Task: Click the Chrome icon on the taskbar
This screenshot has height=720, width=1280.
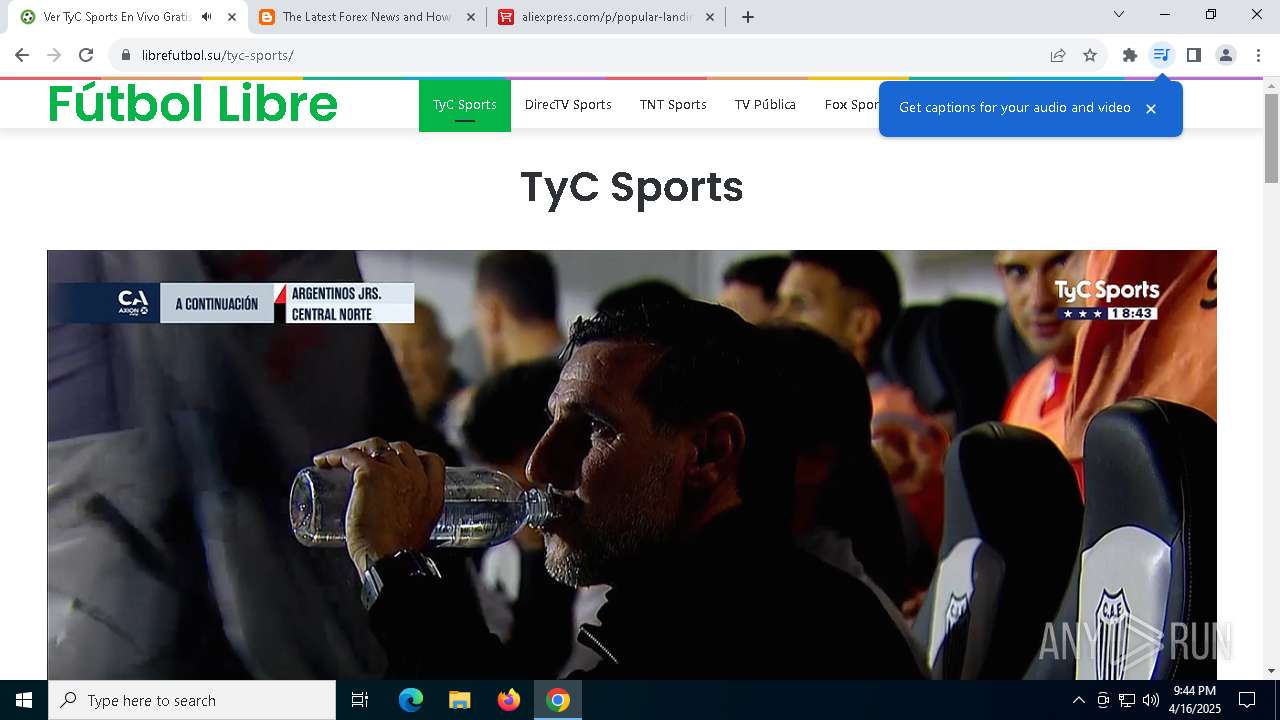Action: click(x=558, y=700)
